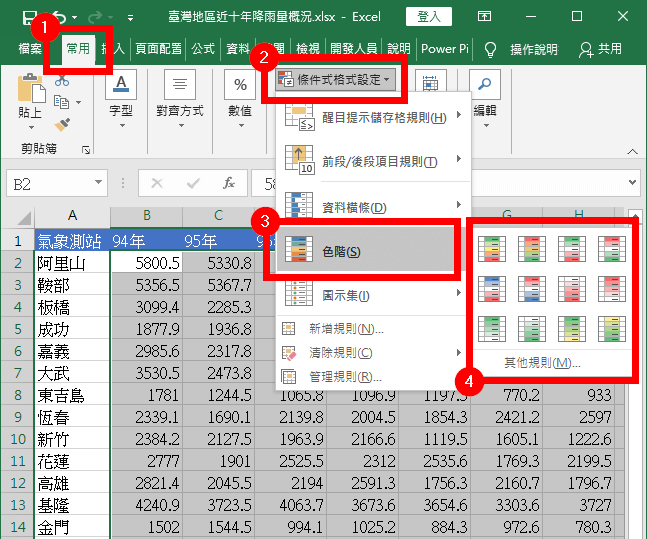This screenshot has height=539, width=647.
Task: Click the ribbon display options icon
Action: tap(484, 17)
